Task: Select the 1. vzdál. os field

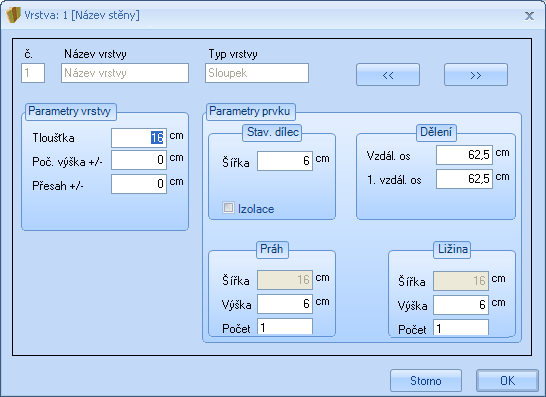Action: click(x=464, y=179)
